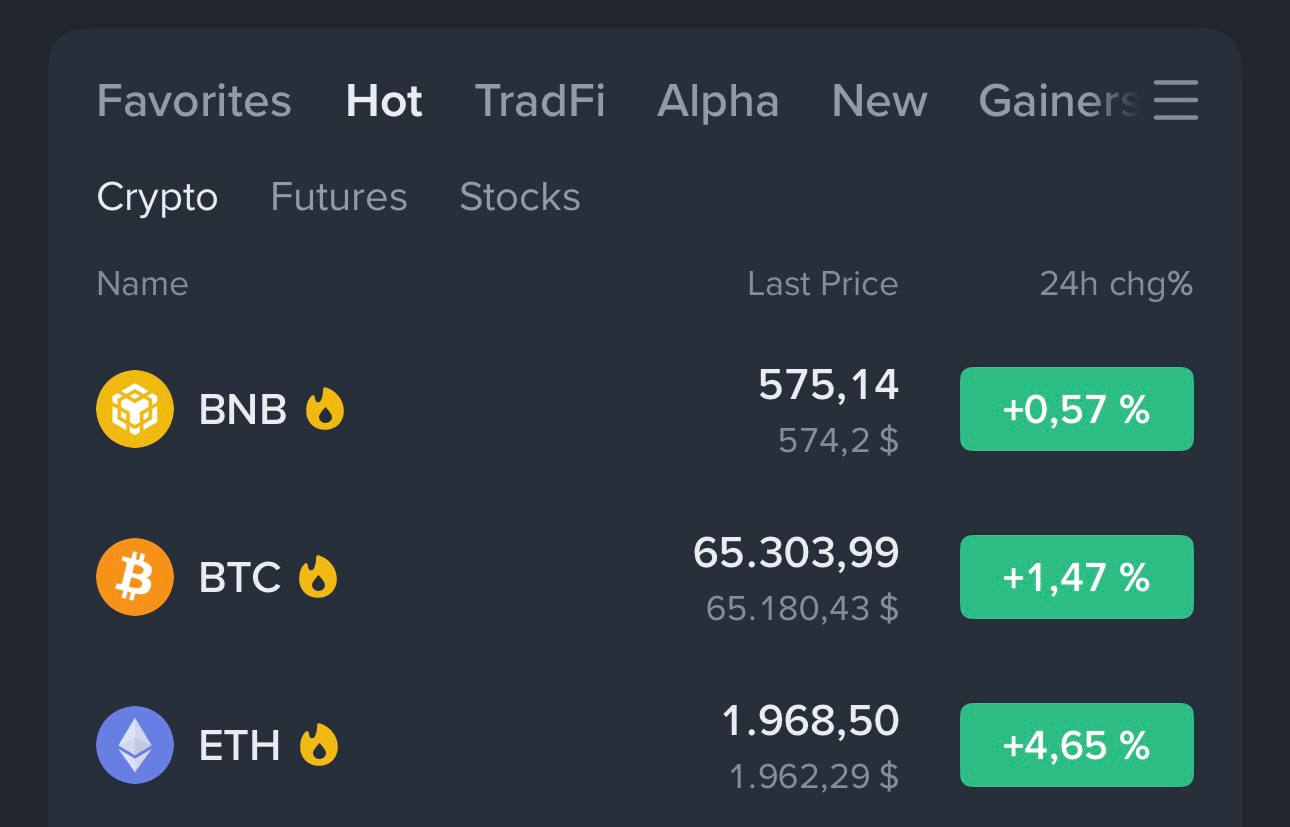Open the TradFi tab
This screenshot has width=1290, height=827.
(540, 101)
